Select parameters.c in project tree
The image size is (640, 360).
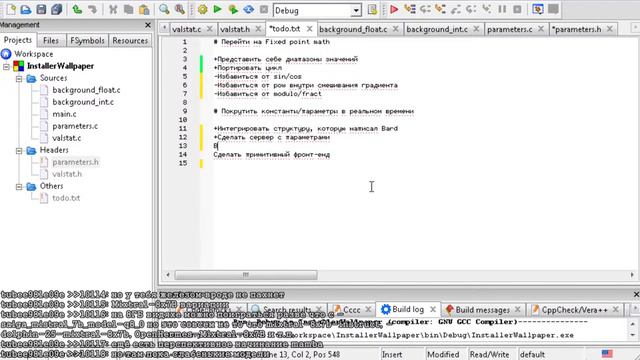tap(75, 126)
